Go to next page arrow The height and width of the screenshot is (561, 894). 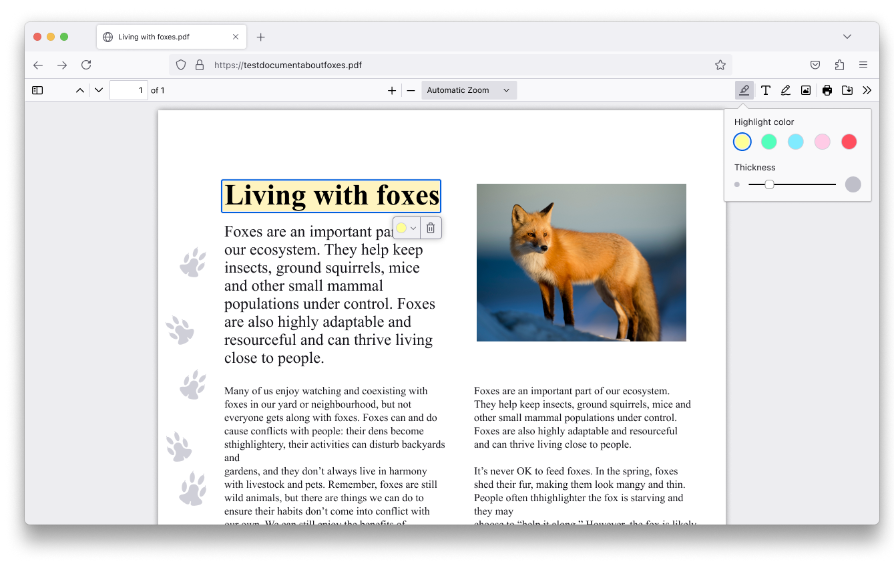pos(99,90)
